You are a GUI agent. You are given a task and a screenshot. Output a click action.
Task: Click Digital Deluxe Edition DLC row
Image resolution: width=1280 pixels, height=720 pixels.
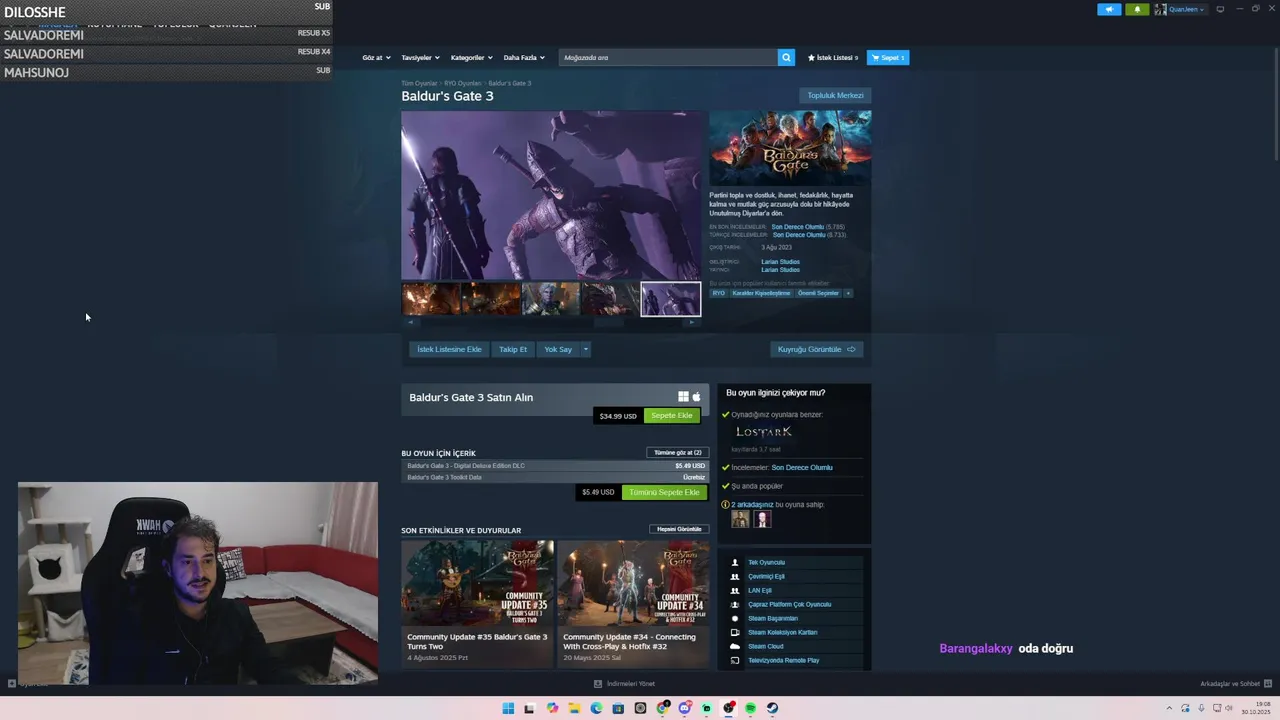[556, 466]
